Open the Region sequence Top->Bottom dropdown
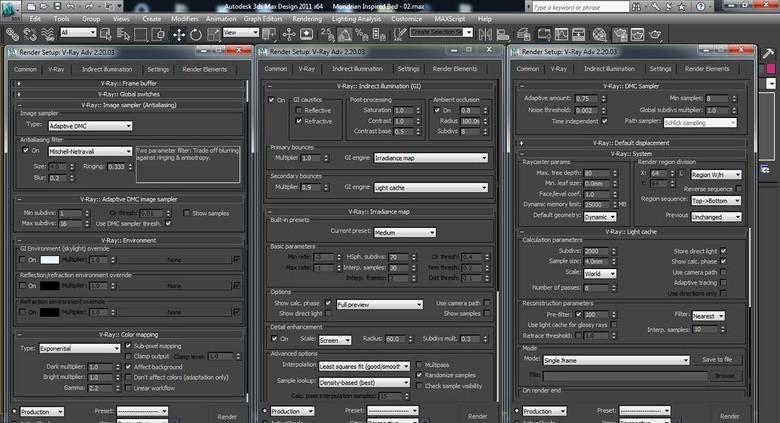Viewport: 780px width, 423px height. click(716, 201)
